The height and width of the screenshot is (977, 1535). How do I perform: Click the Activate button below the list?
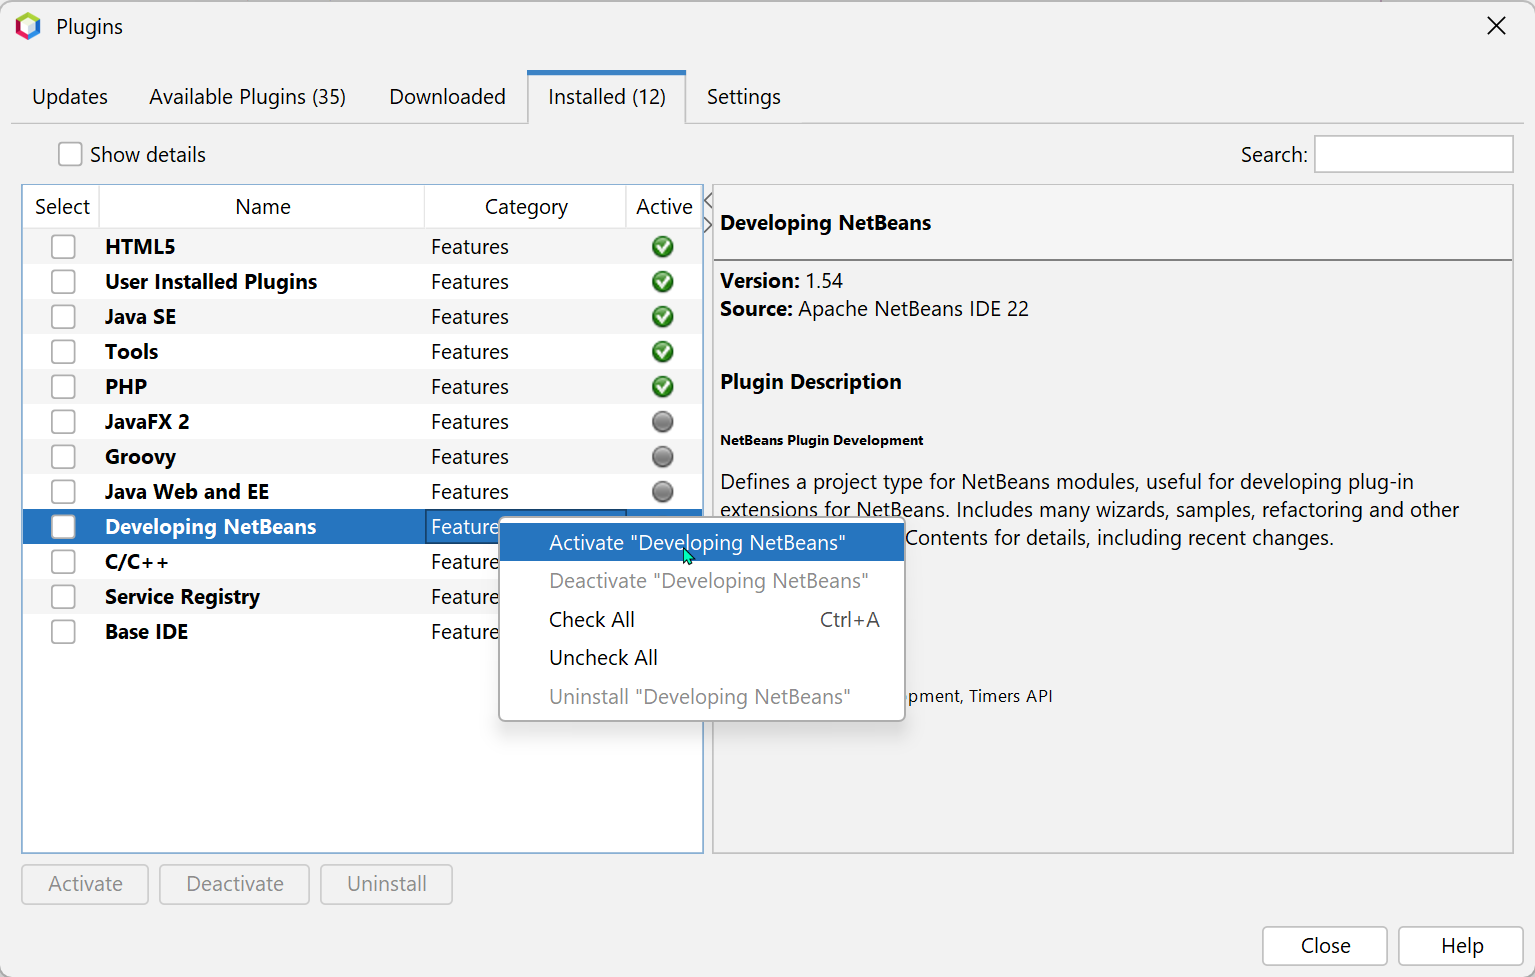[x=85, y=884]
